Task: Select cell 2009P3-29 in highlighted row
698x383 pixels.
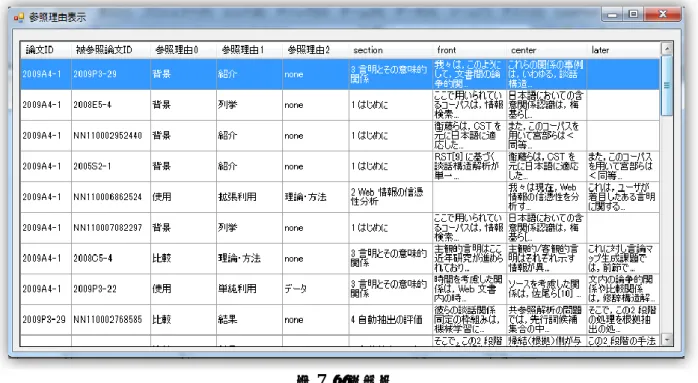Action: (x=110, y=74)
